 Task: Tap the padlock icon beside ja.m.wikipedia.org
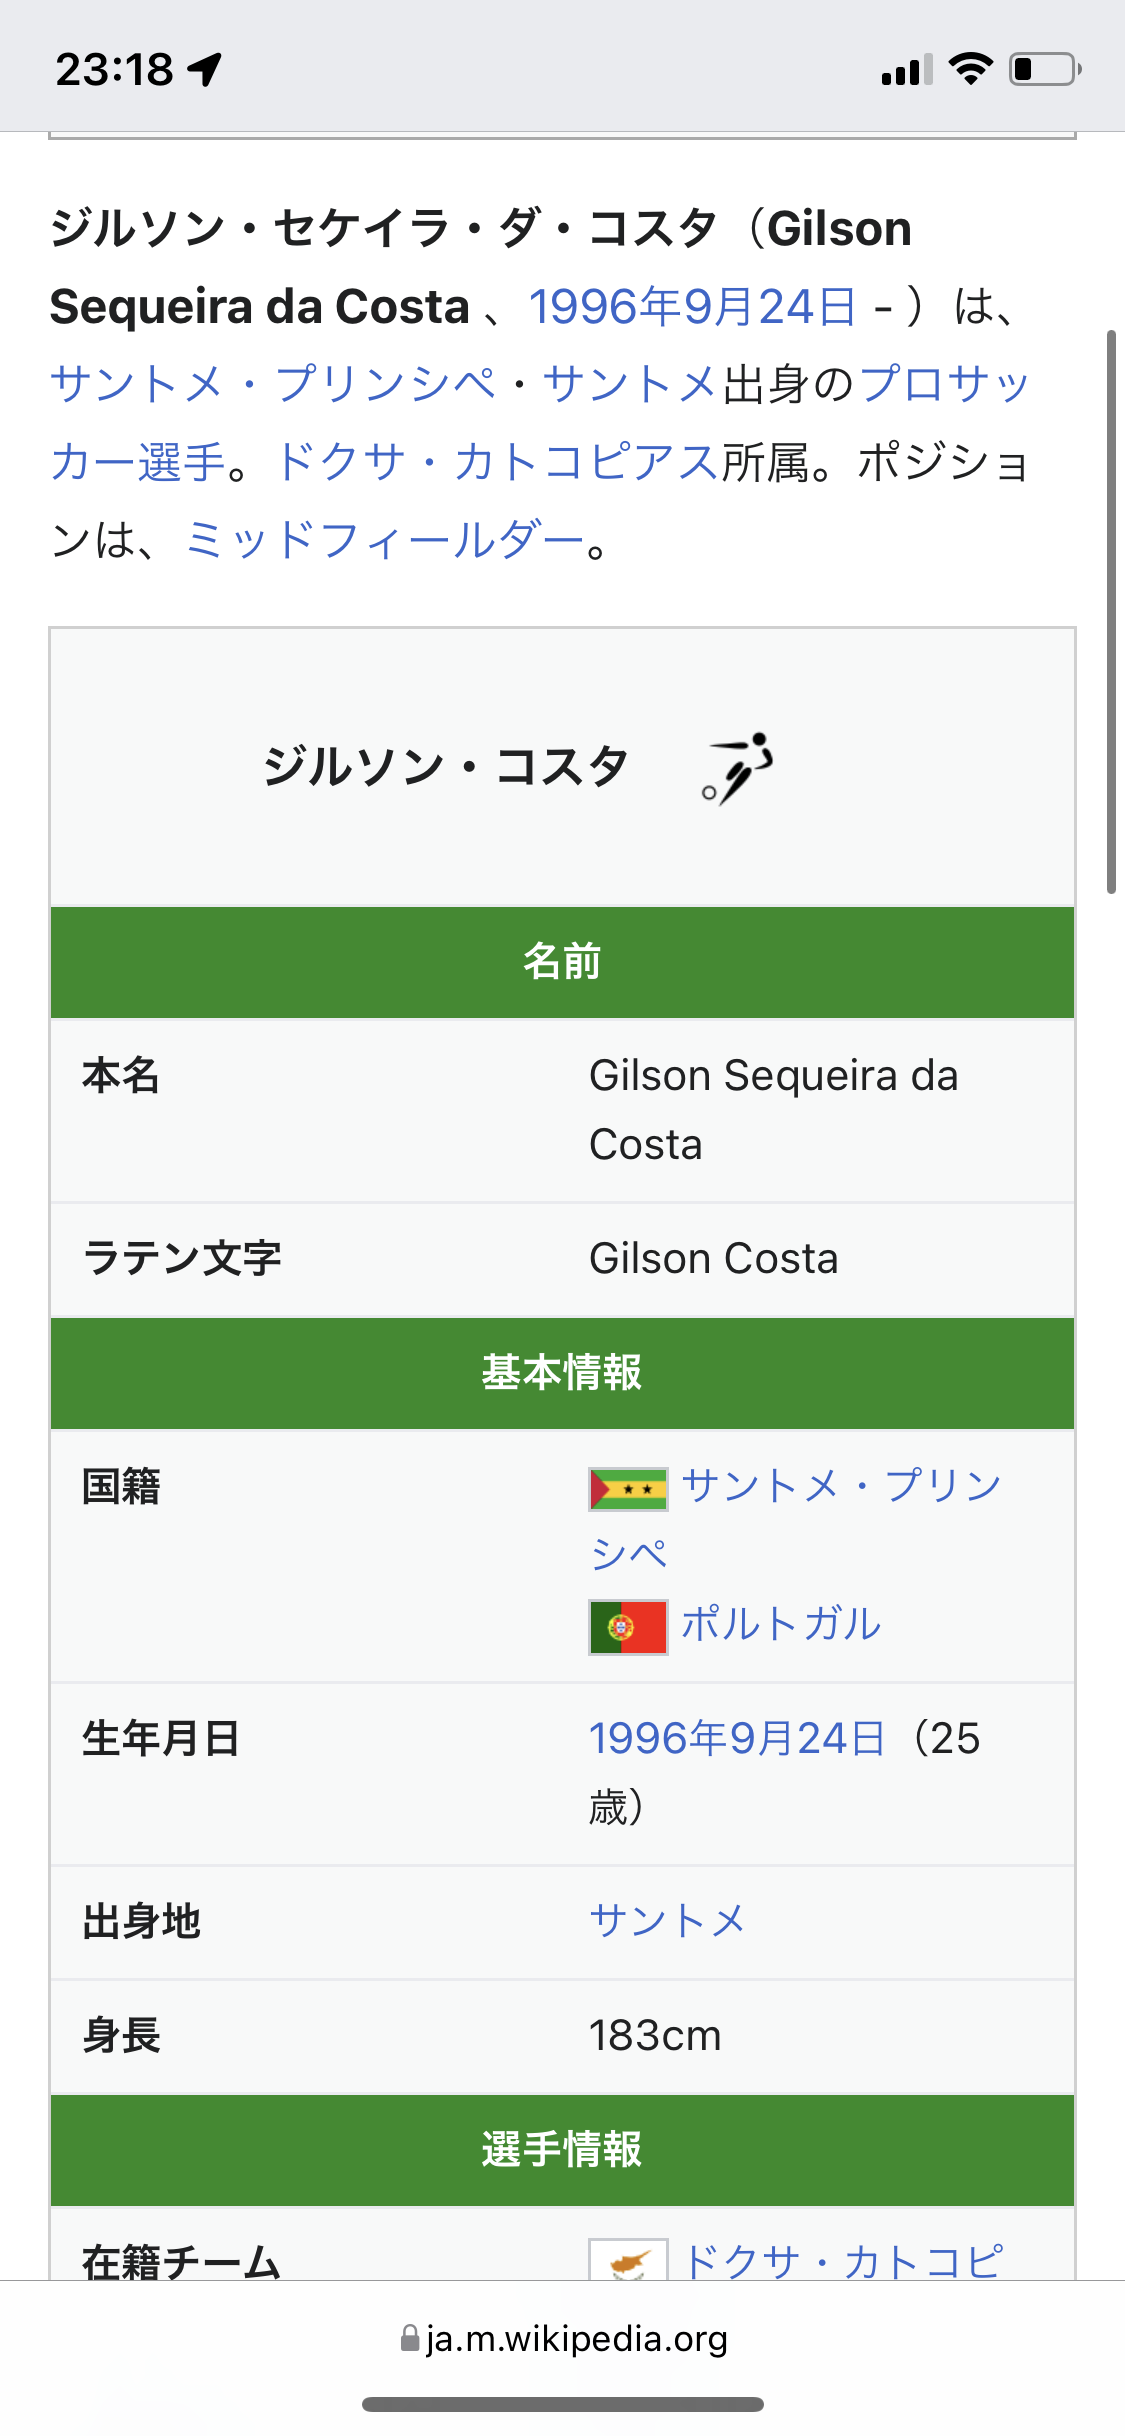[x=410, y=2338]
